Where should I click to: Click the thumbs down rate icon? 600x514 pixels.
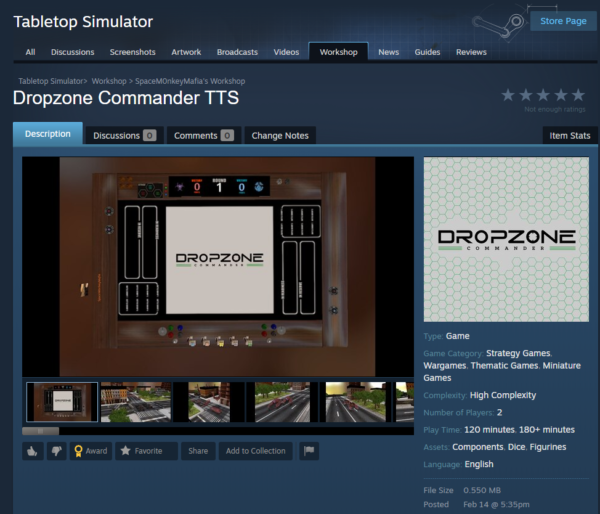coord(56,451)
